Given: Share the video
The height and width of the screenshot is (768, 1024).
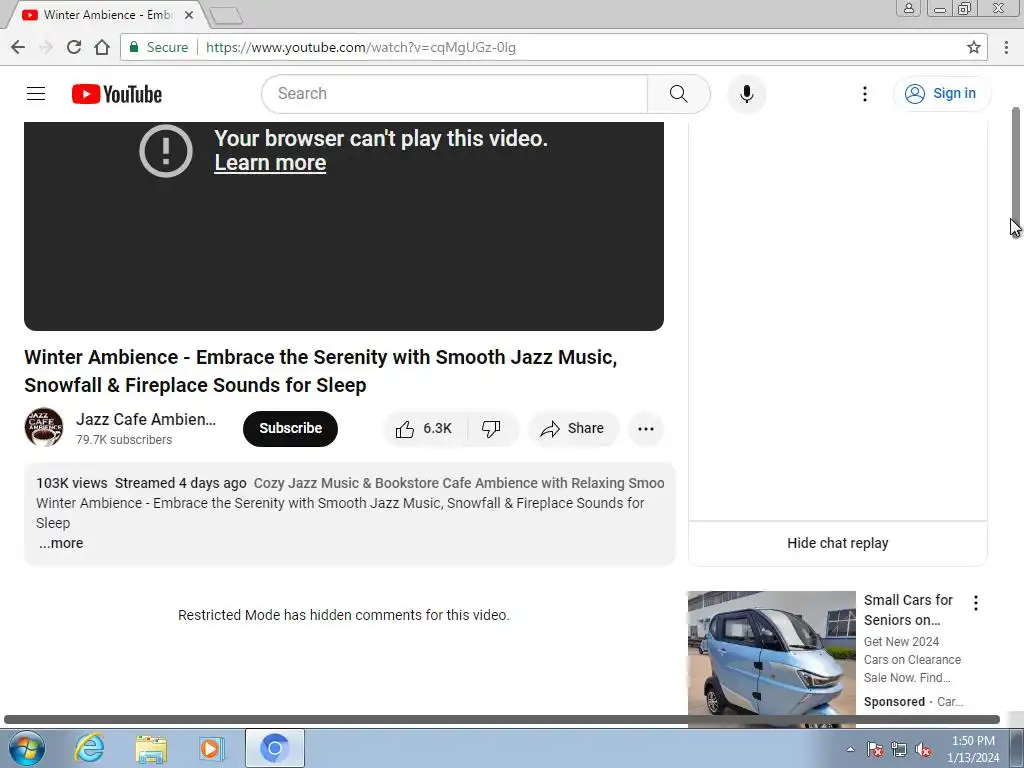Looking at the screenshot, I should tap(572, 428).
